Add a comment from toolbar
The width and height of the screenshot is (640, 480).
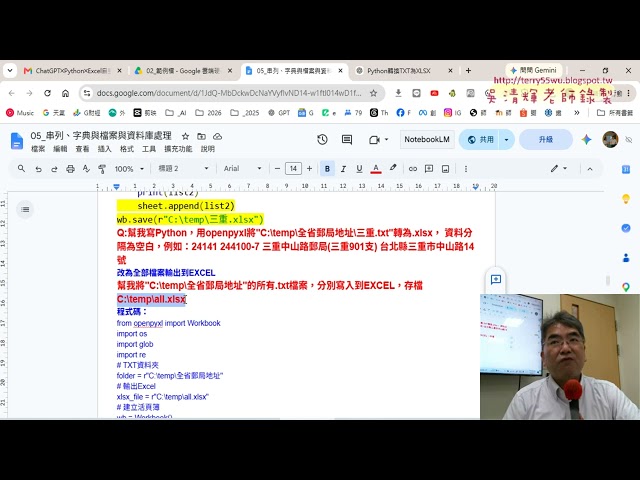click(429, 169)
